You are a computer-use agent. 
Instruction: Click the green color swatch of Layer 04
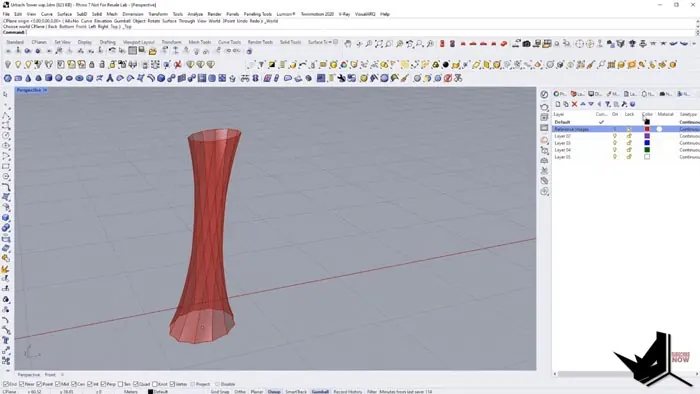pos(647,150)
